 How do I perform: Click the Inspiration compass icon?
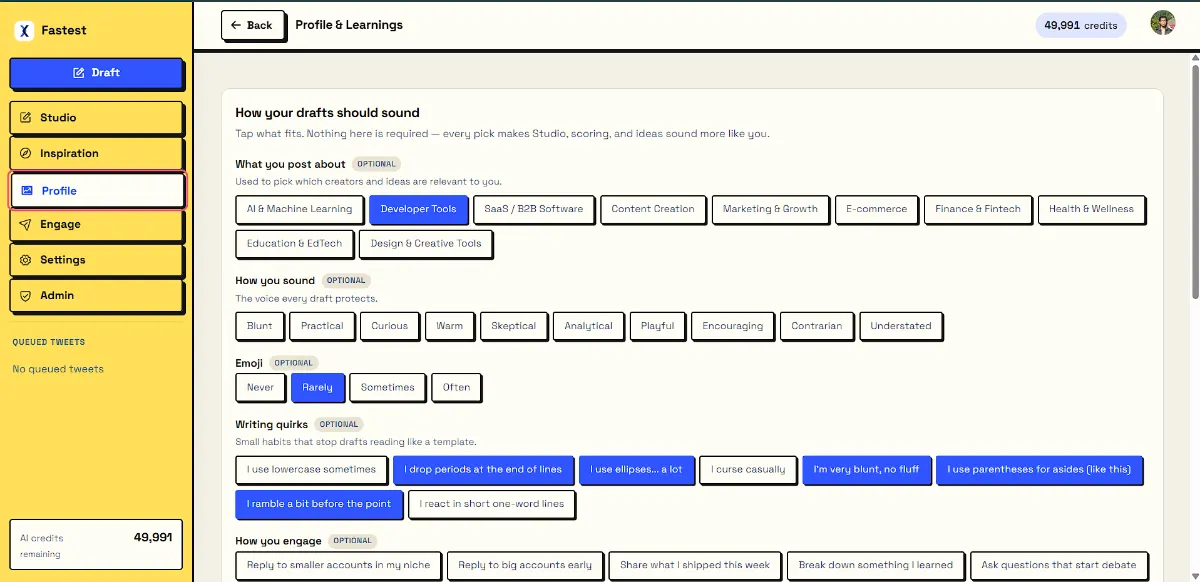(26, 154)
